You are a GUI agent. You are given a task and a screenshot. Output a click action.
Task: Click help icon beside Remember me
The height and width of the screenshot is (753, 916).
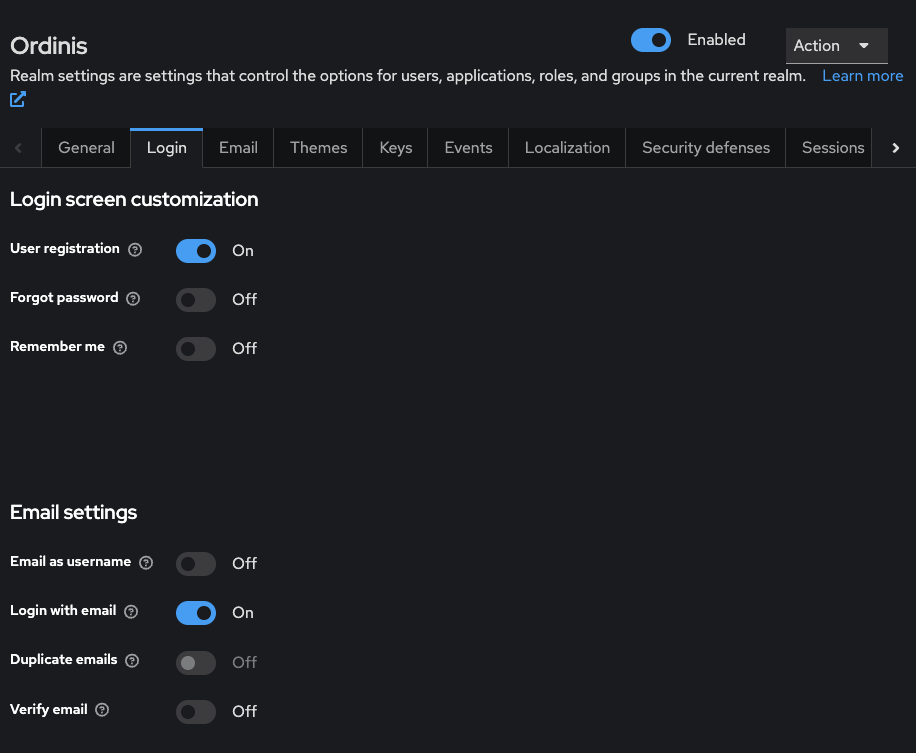pyautogui.click(x=120, y=348)
